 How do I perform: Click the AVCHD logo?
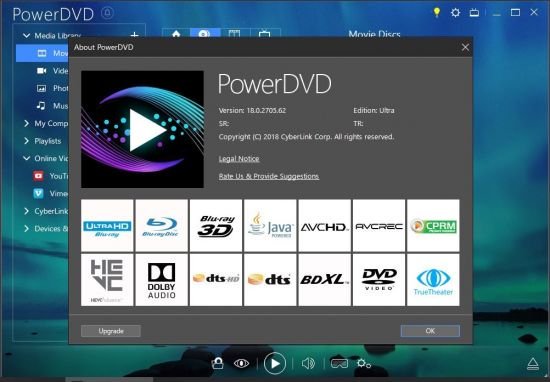[x=324, y=226]
